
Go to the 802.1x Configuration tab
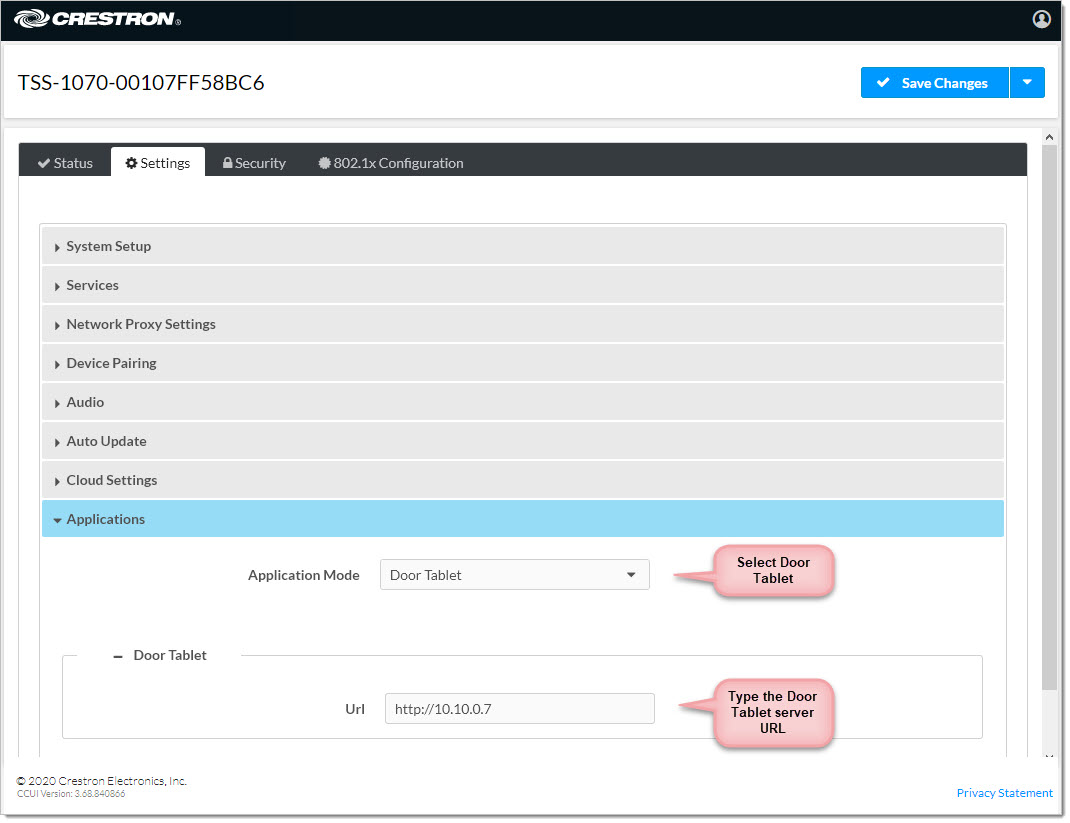pyautogui.click(x=391, y=163)
